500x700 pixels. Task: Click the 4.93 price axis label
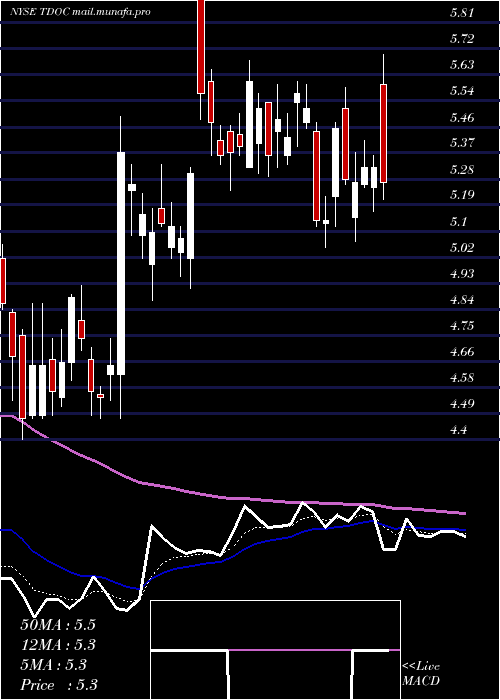[462, 274]
